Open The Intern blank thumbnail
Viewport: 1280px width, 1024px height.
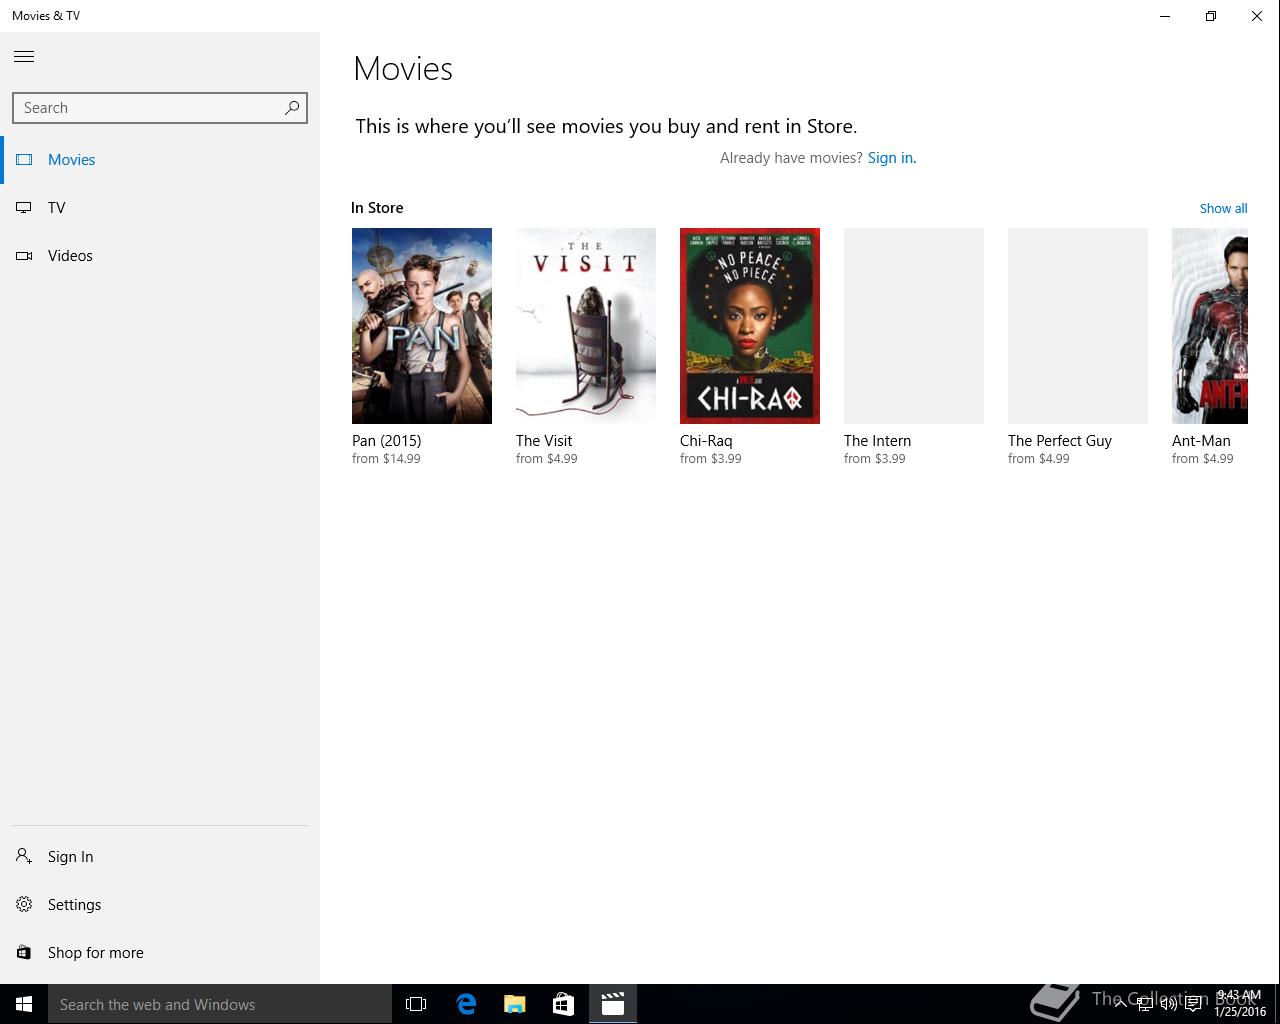(914, 326)
